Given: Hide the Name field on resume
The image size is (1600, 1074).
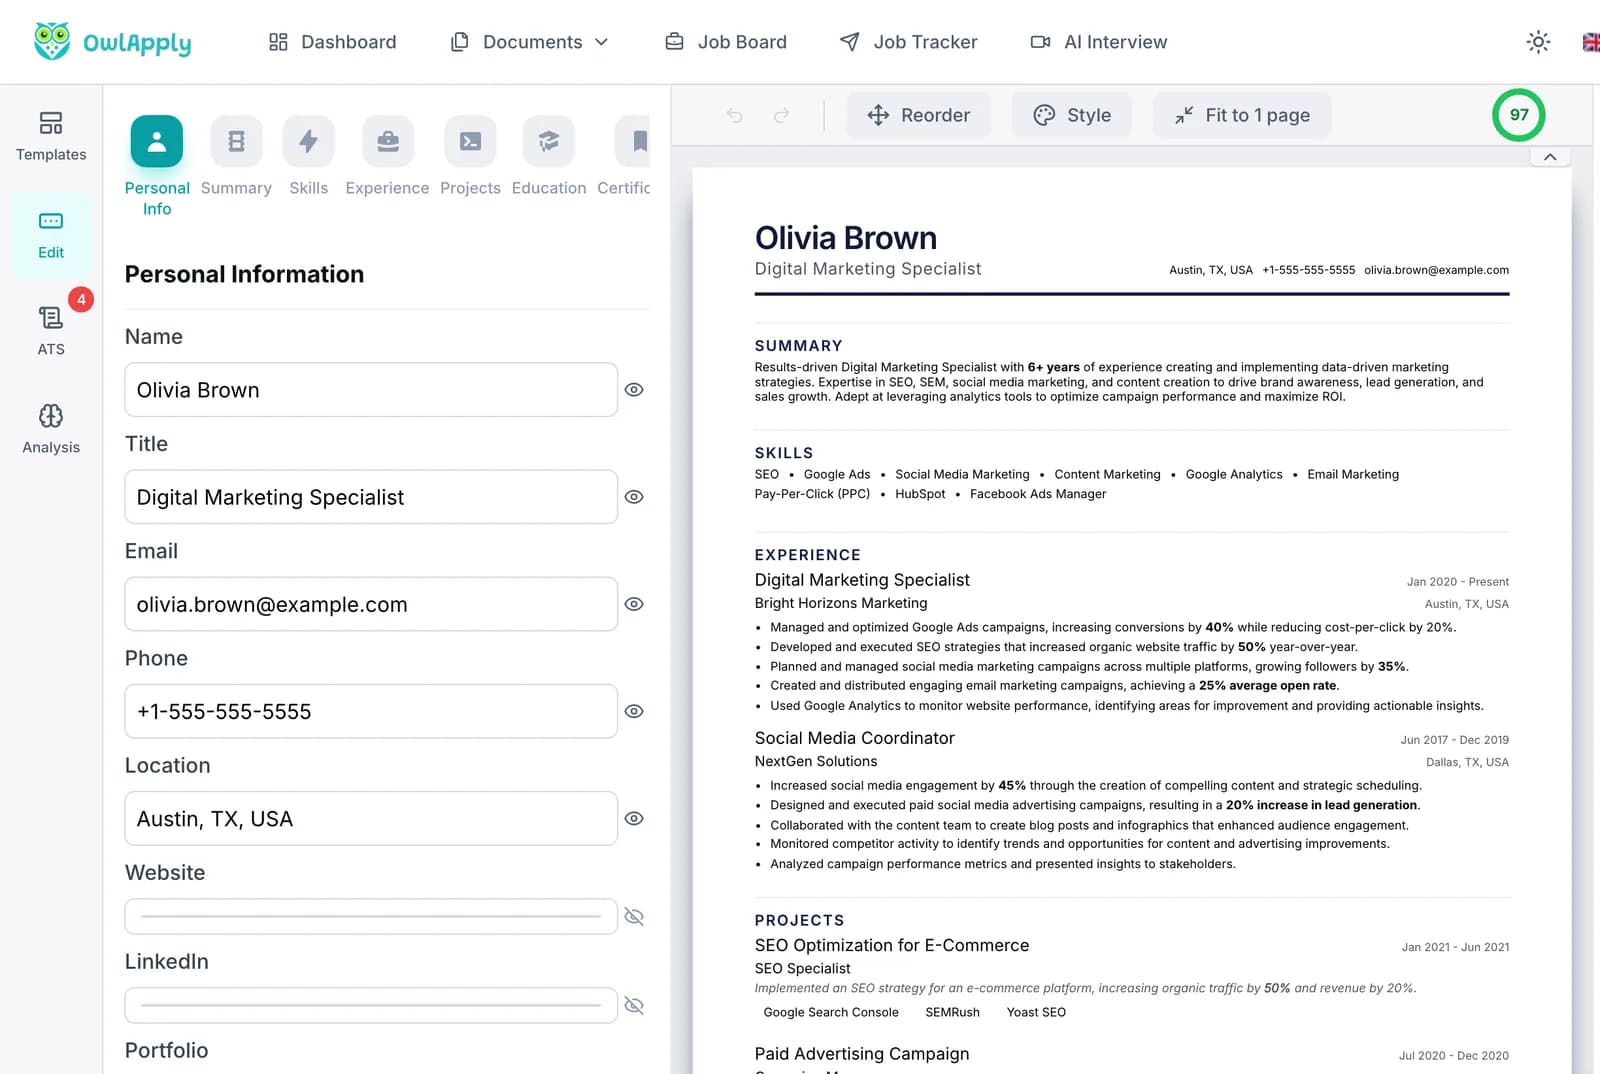Looking at the screenshot, I should 634,390.
